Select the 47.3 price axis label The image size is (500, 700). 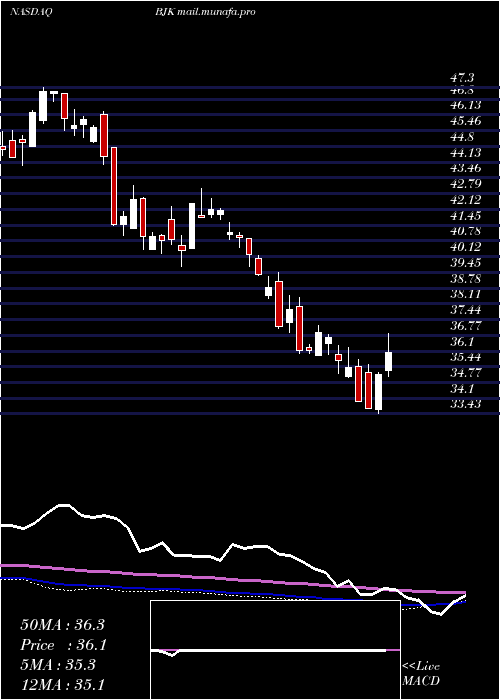pos(462,79)
